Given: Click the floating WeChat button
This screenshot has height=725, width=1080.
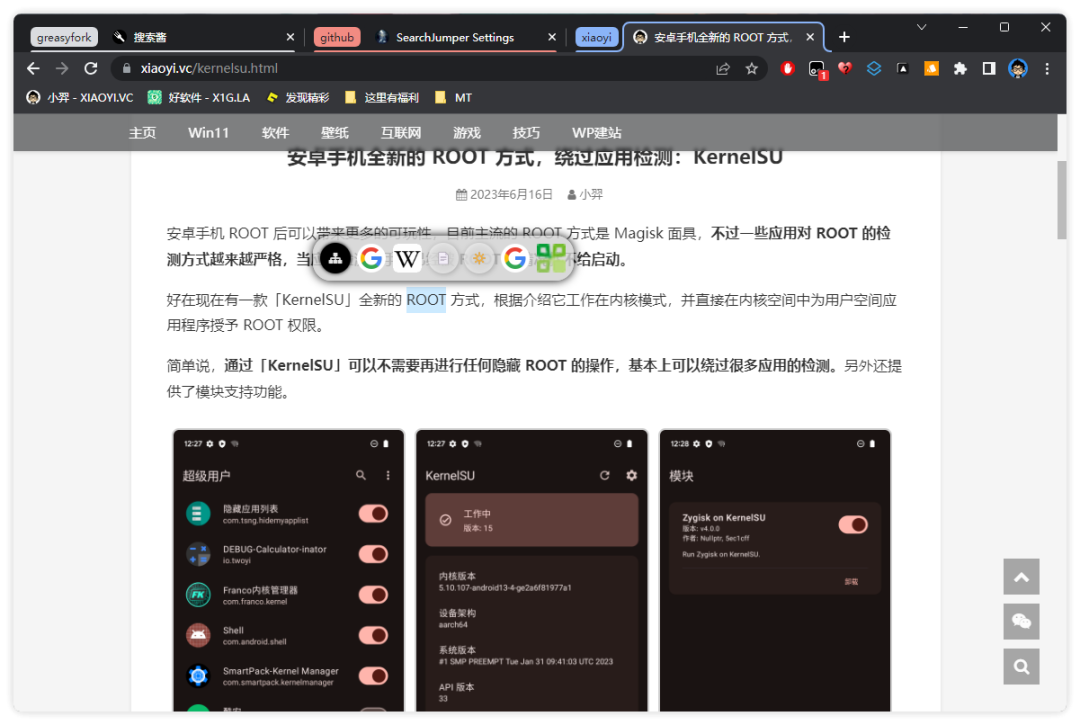Looking at the screenshot, I should pyautogui.click(x=1021, y=621).
